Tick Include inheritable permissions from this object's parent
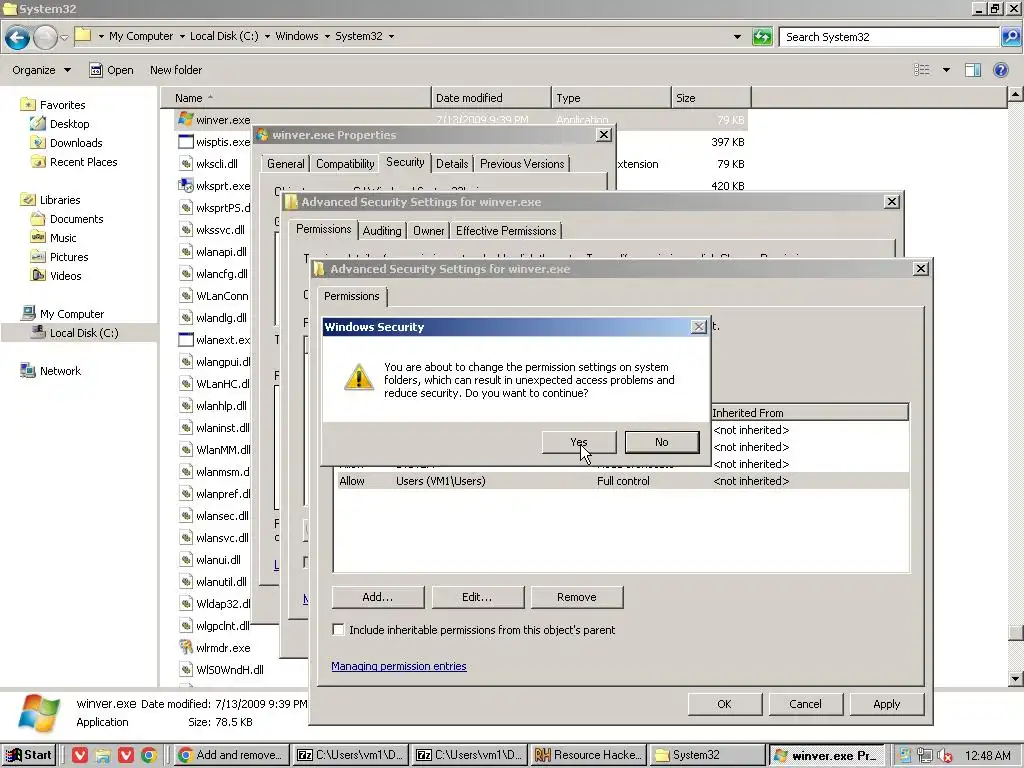The image size is (1024, 768). tap(338, 630)
